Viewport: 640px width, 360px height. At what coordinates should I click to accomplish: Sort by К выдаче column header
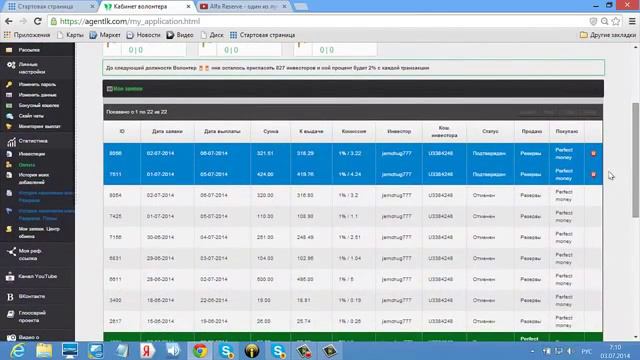click(x=311, y=131)
